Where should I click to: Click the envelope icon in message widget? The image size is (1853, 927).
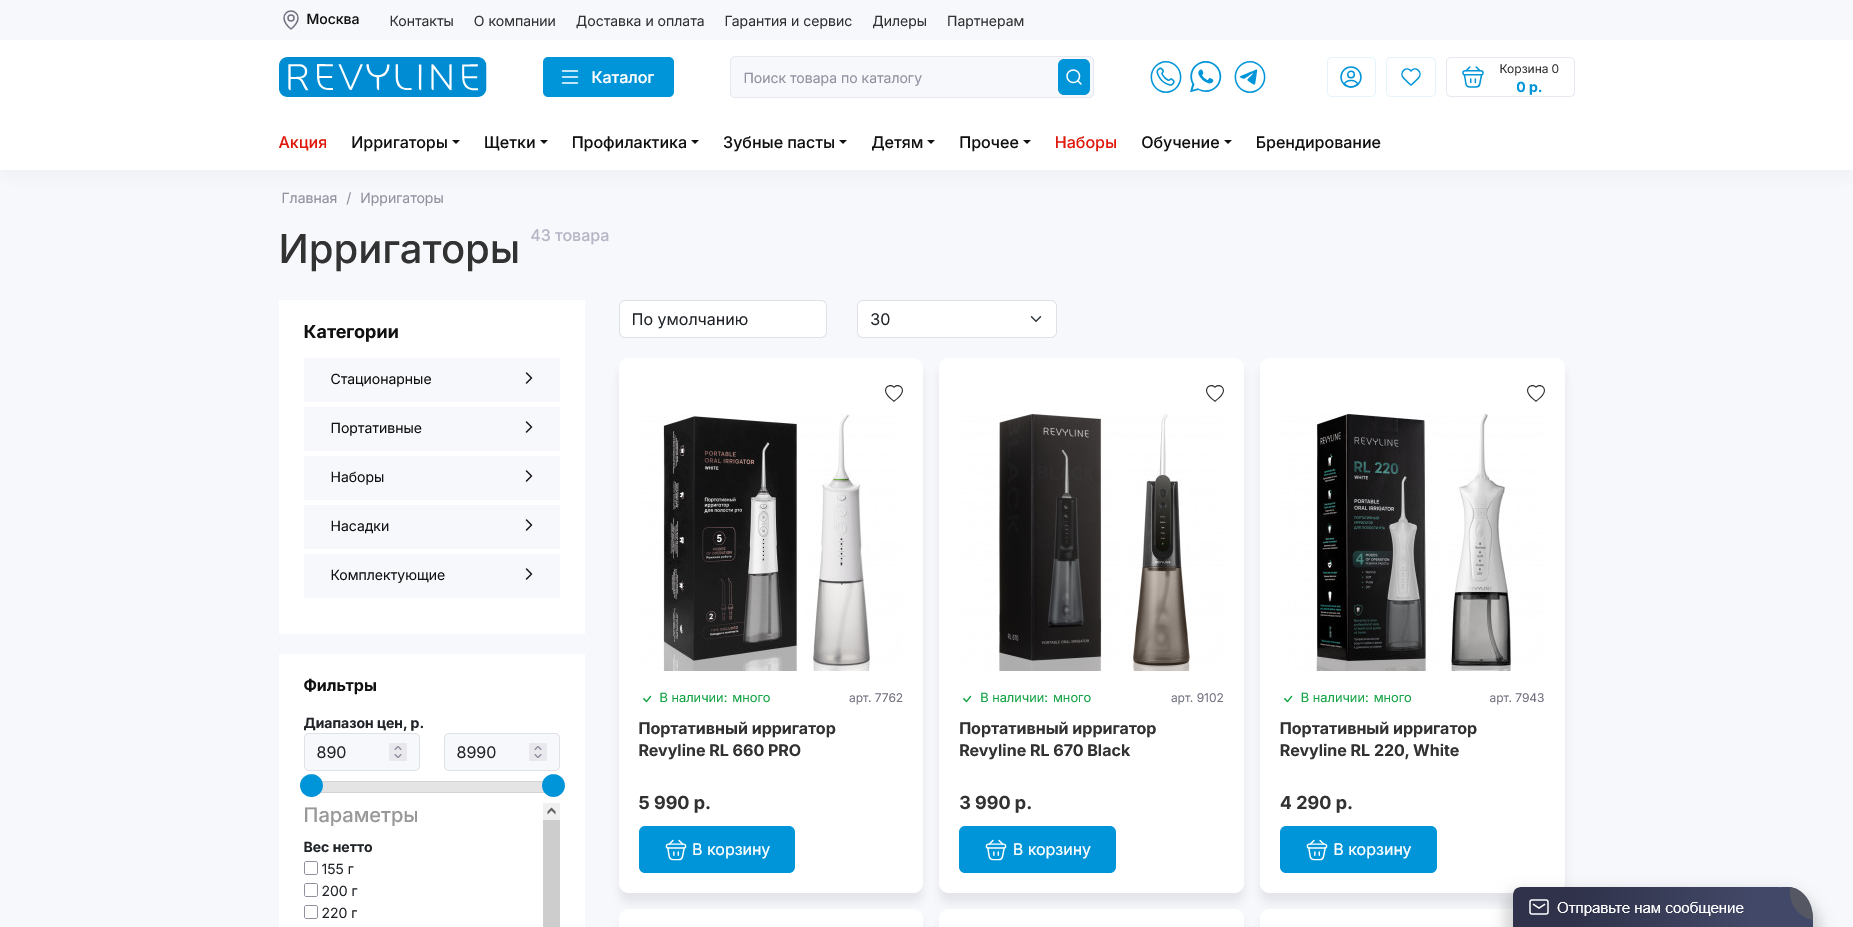pyautogui.click(x=1539, y=907)
